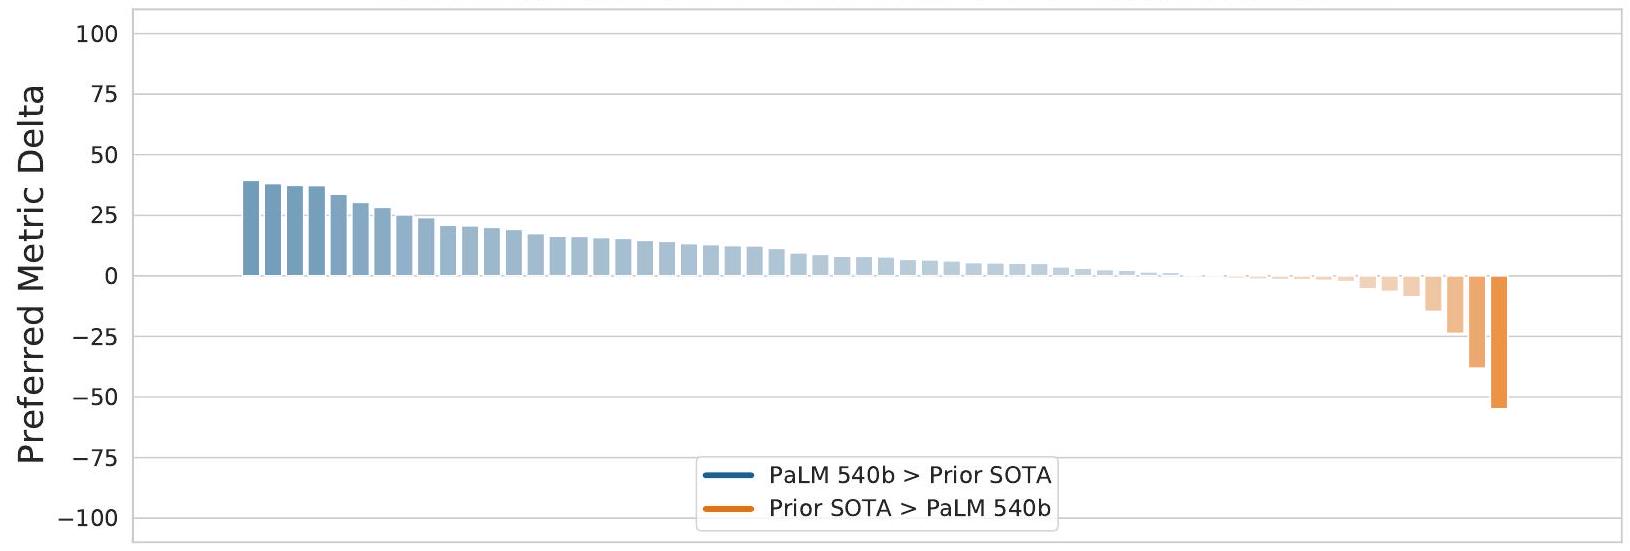Select the y-axis tick label −100
The image size is (1630, 551).
(x=88, y=518)
